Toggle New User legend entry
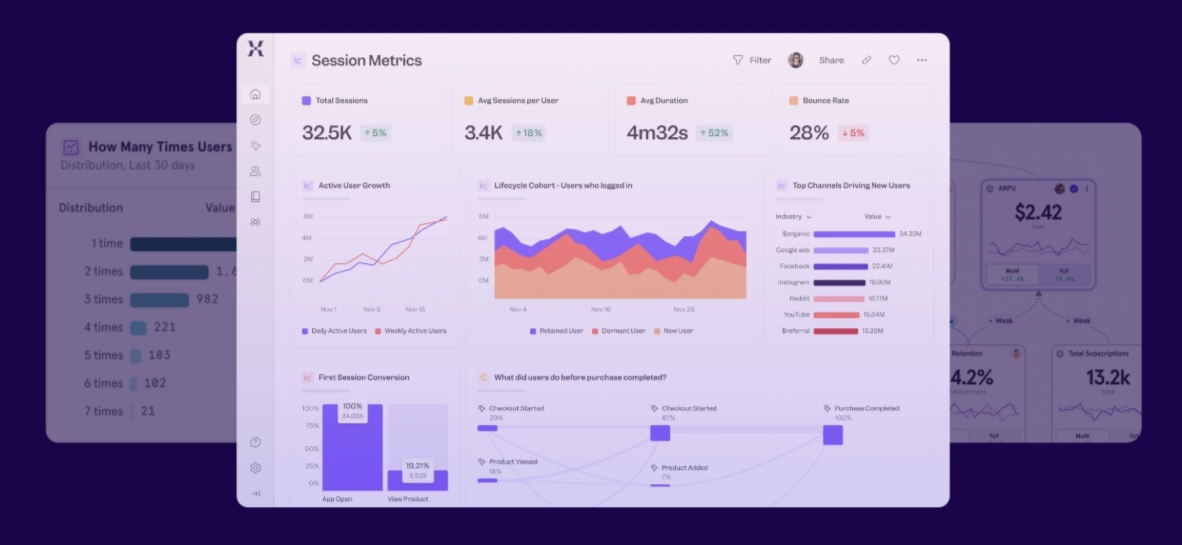1182x545 pixels. pos(673,331)
